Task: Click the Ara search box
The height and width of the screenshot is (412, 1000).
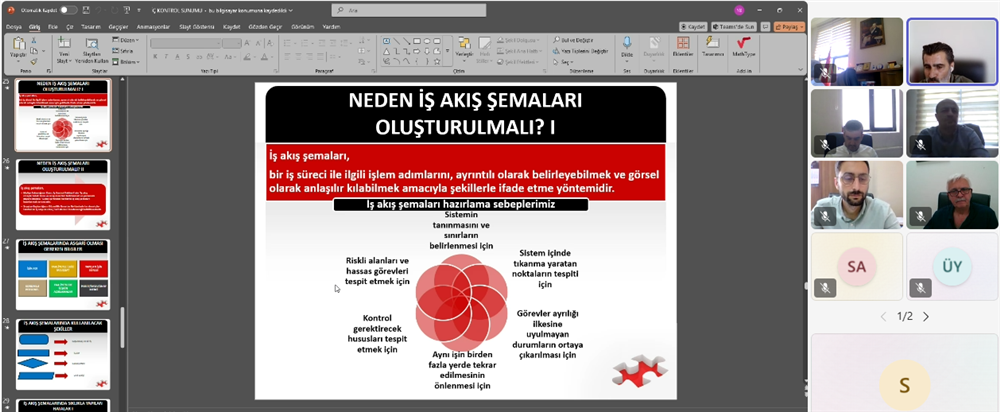Action: [x=409, y=10]
